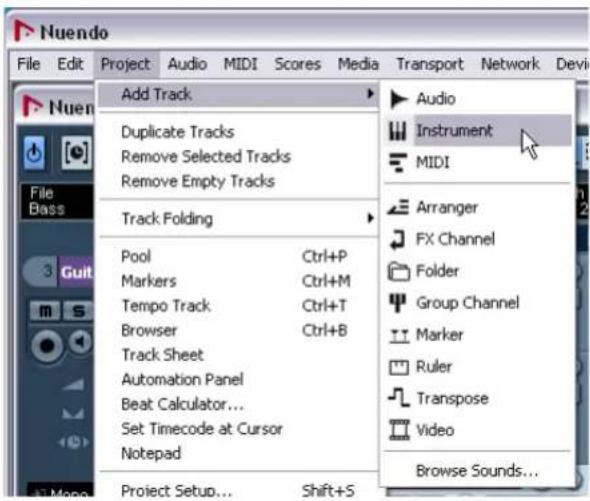Toggle the monitor speaker button
The height and width of the screenshot is (501, 590).
tap(81, 343)
